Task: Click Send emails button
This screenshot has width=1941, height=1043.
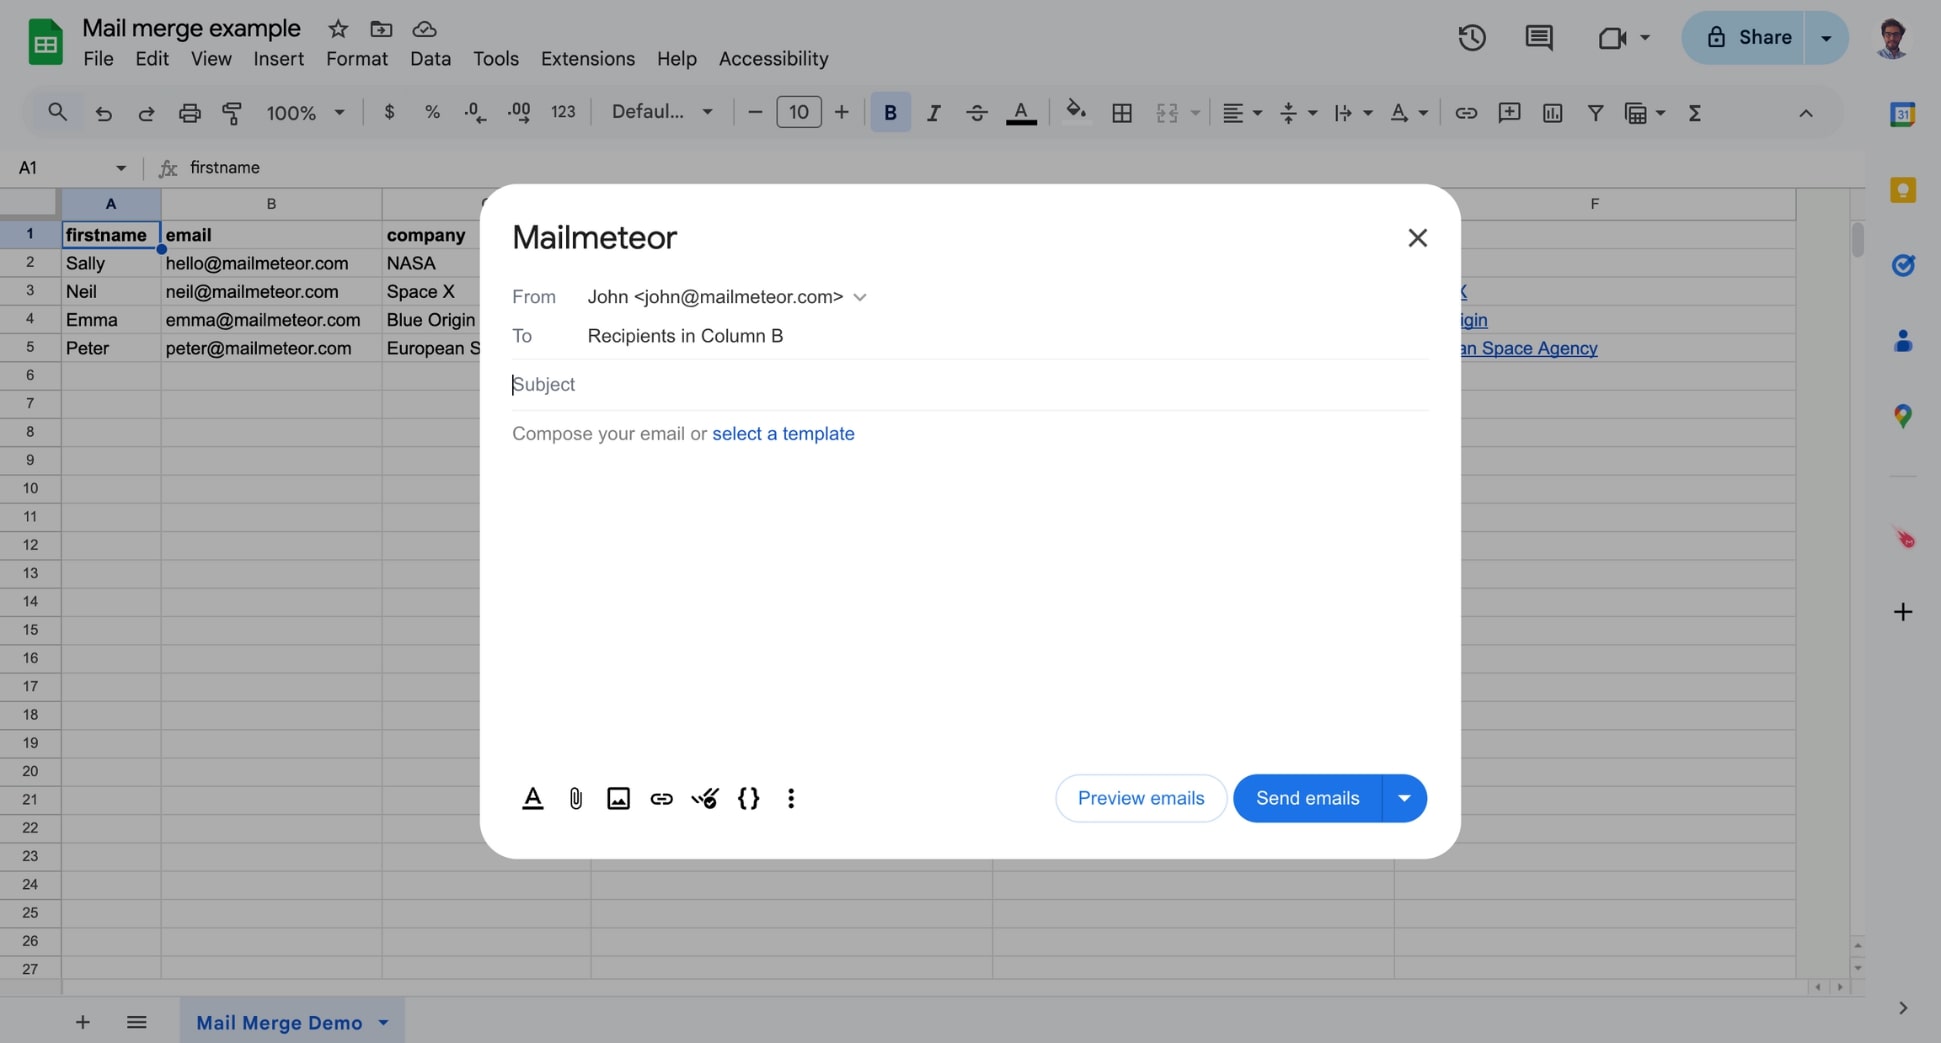Action: click(x=1307, y=798)
